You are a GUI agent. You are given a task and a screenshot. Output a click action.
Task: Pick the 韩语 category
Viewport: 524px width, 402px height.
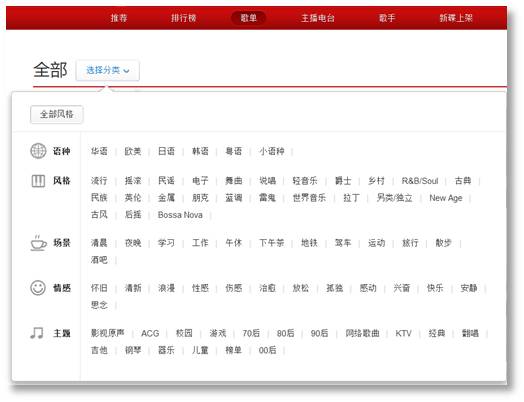tap(200, 151)
